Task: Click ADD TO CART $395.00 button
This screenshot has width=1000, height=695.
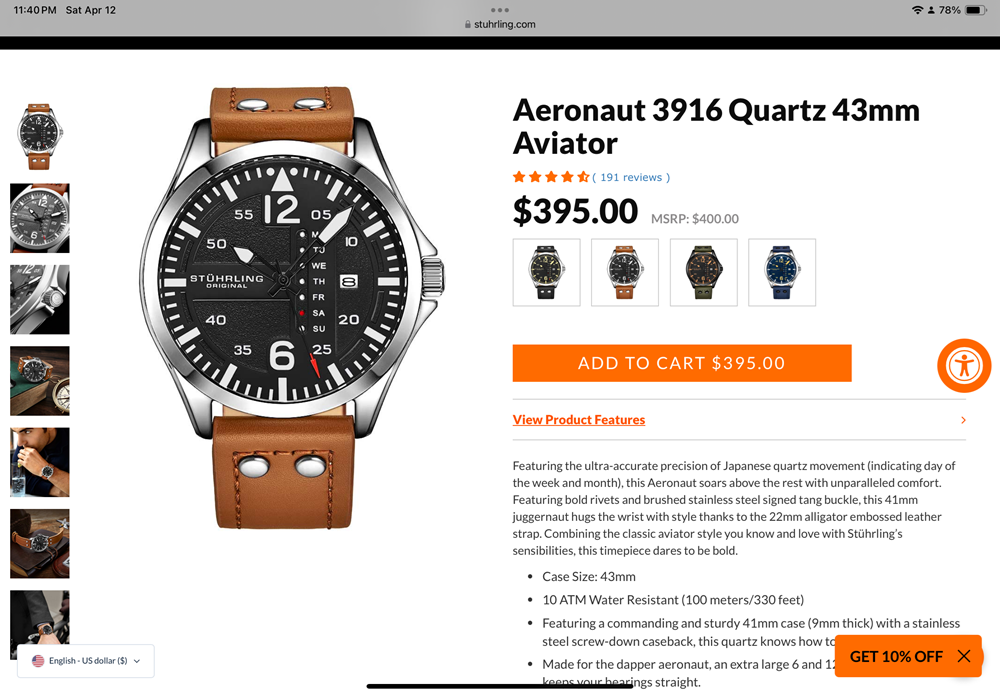Action: (x=682, y=363)
